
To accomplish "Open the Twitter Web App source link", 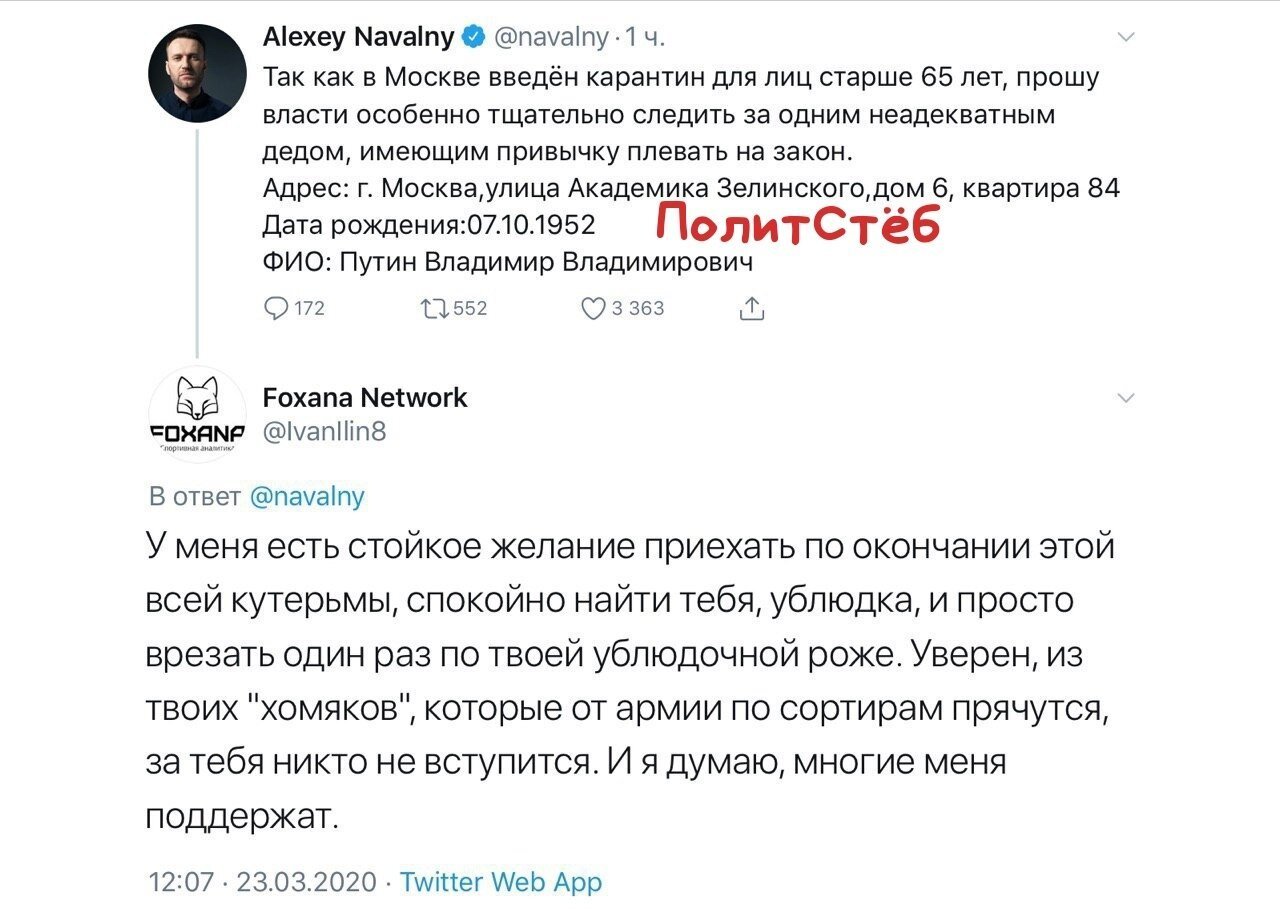I will [501, 882].
